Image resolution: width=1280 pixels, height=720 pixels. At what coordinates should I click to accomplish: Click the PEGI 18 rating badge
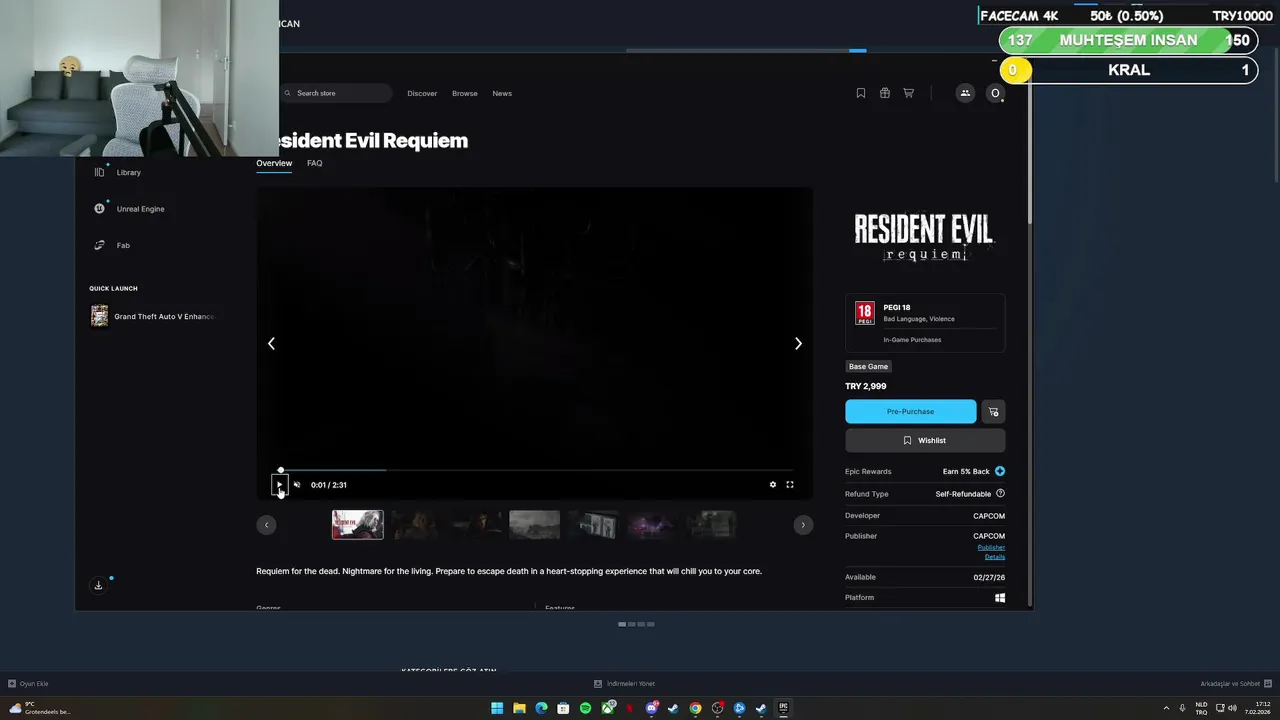coord(864,313)
